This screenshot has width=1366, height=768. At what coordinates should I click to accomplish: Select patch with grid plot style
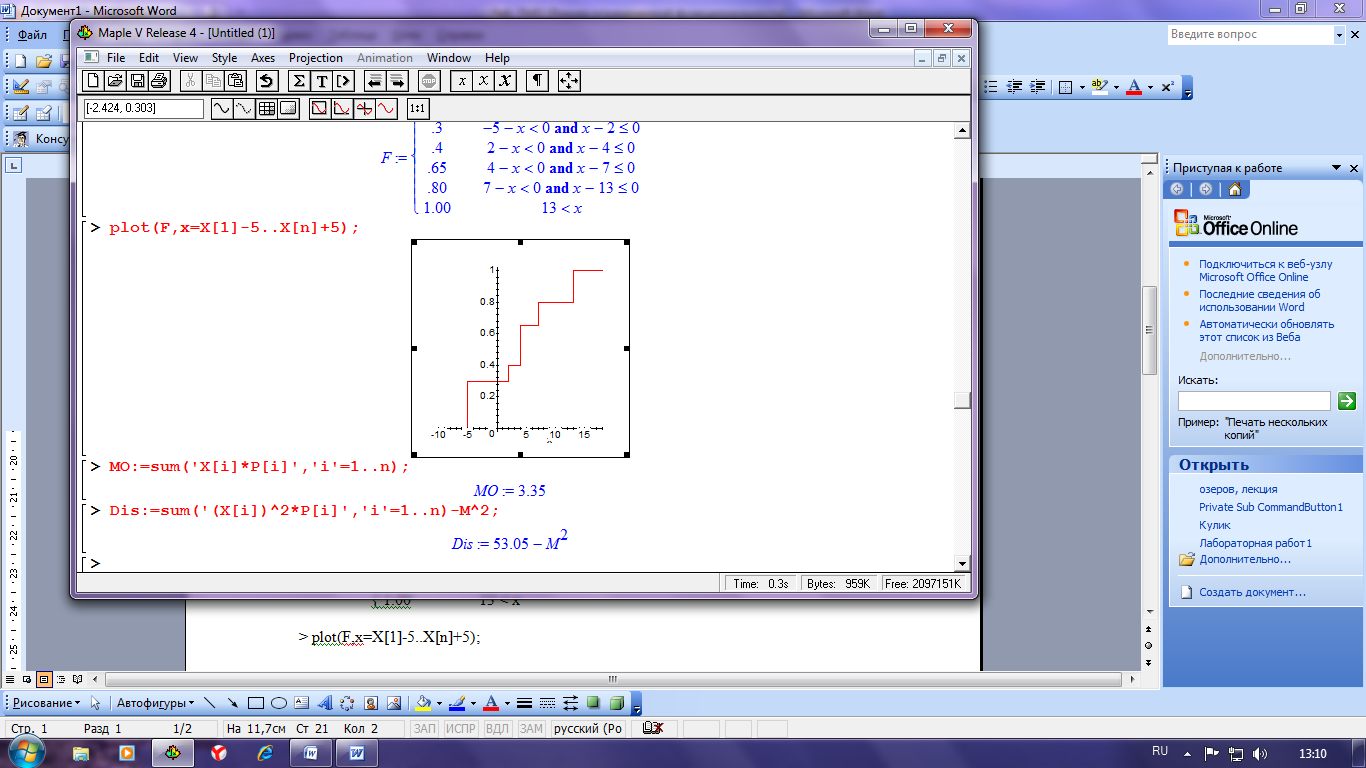point(266,108)
